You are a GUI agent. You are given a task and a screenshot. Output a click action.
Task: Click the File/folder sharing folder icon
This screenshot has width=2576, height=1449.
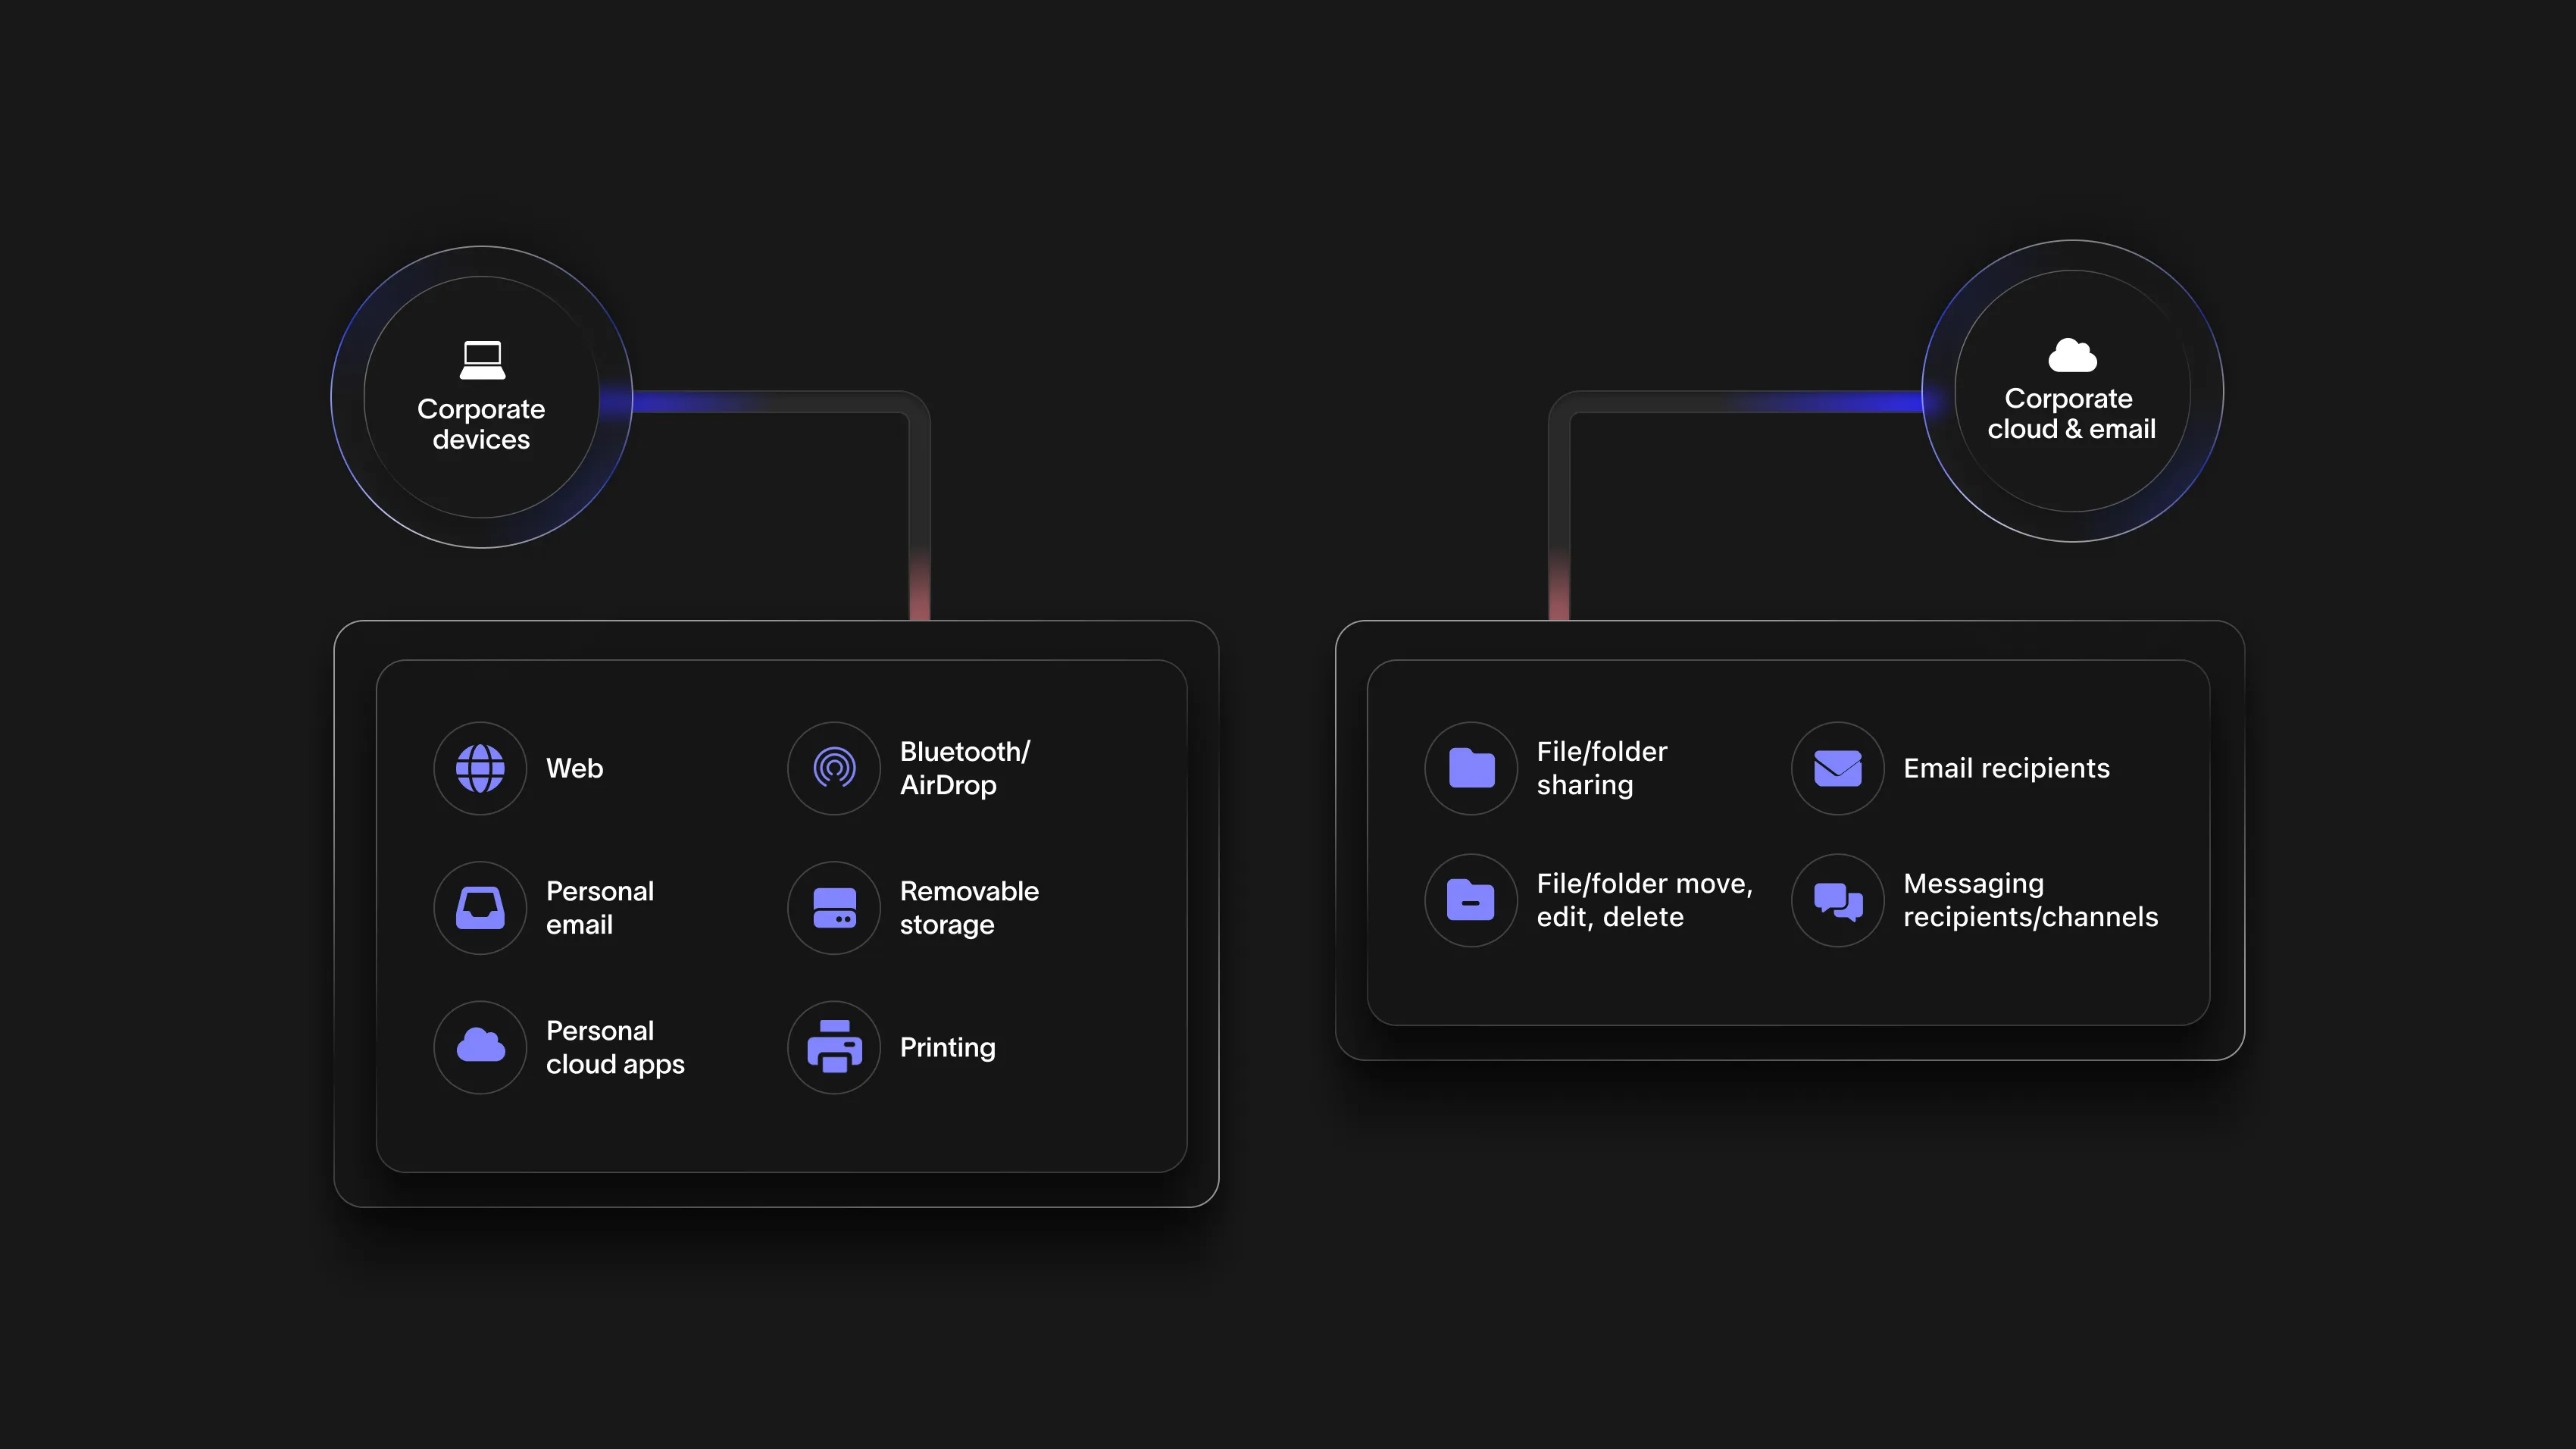tap(1470, 768)
